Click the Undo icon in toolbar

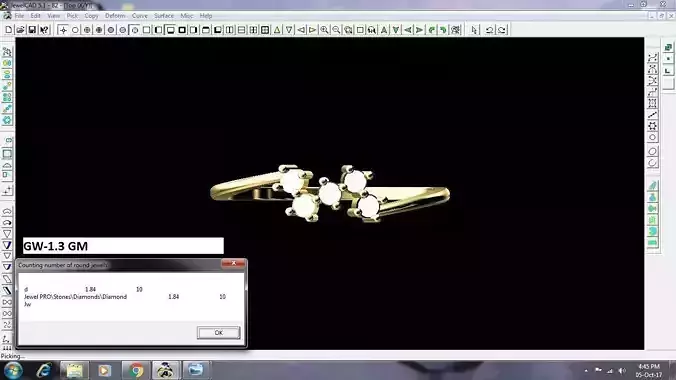click(x=489, y=30)
